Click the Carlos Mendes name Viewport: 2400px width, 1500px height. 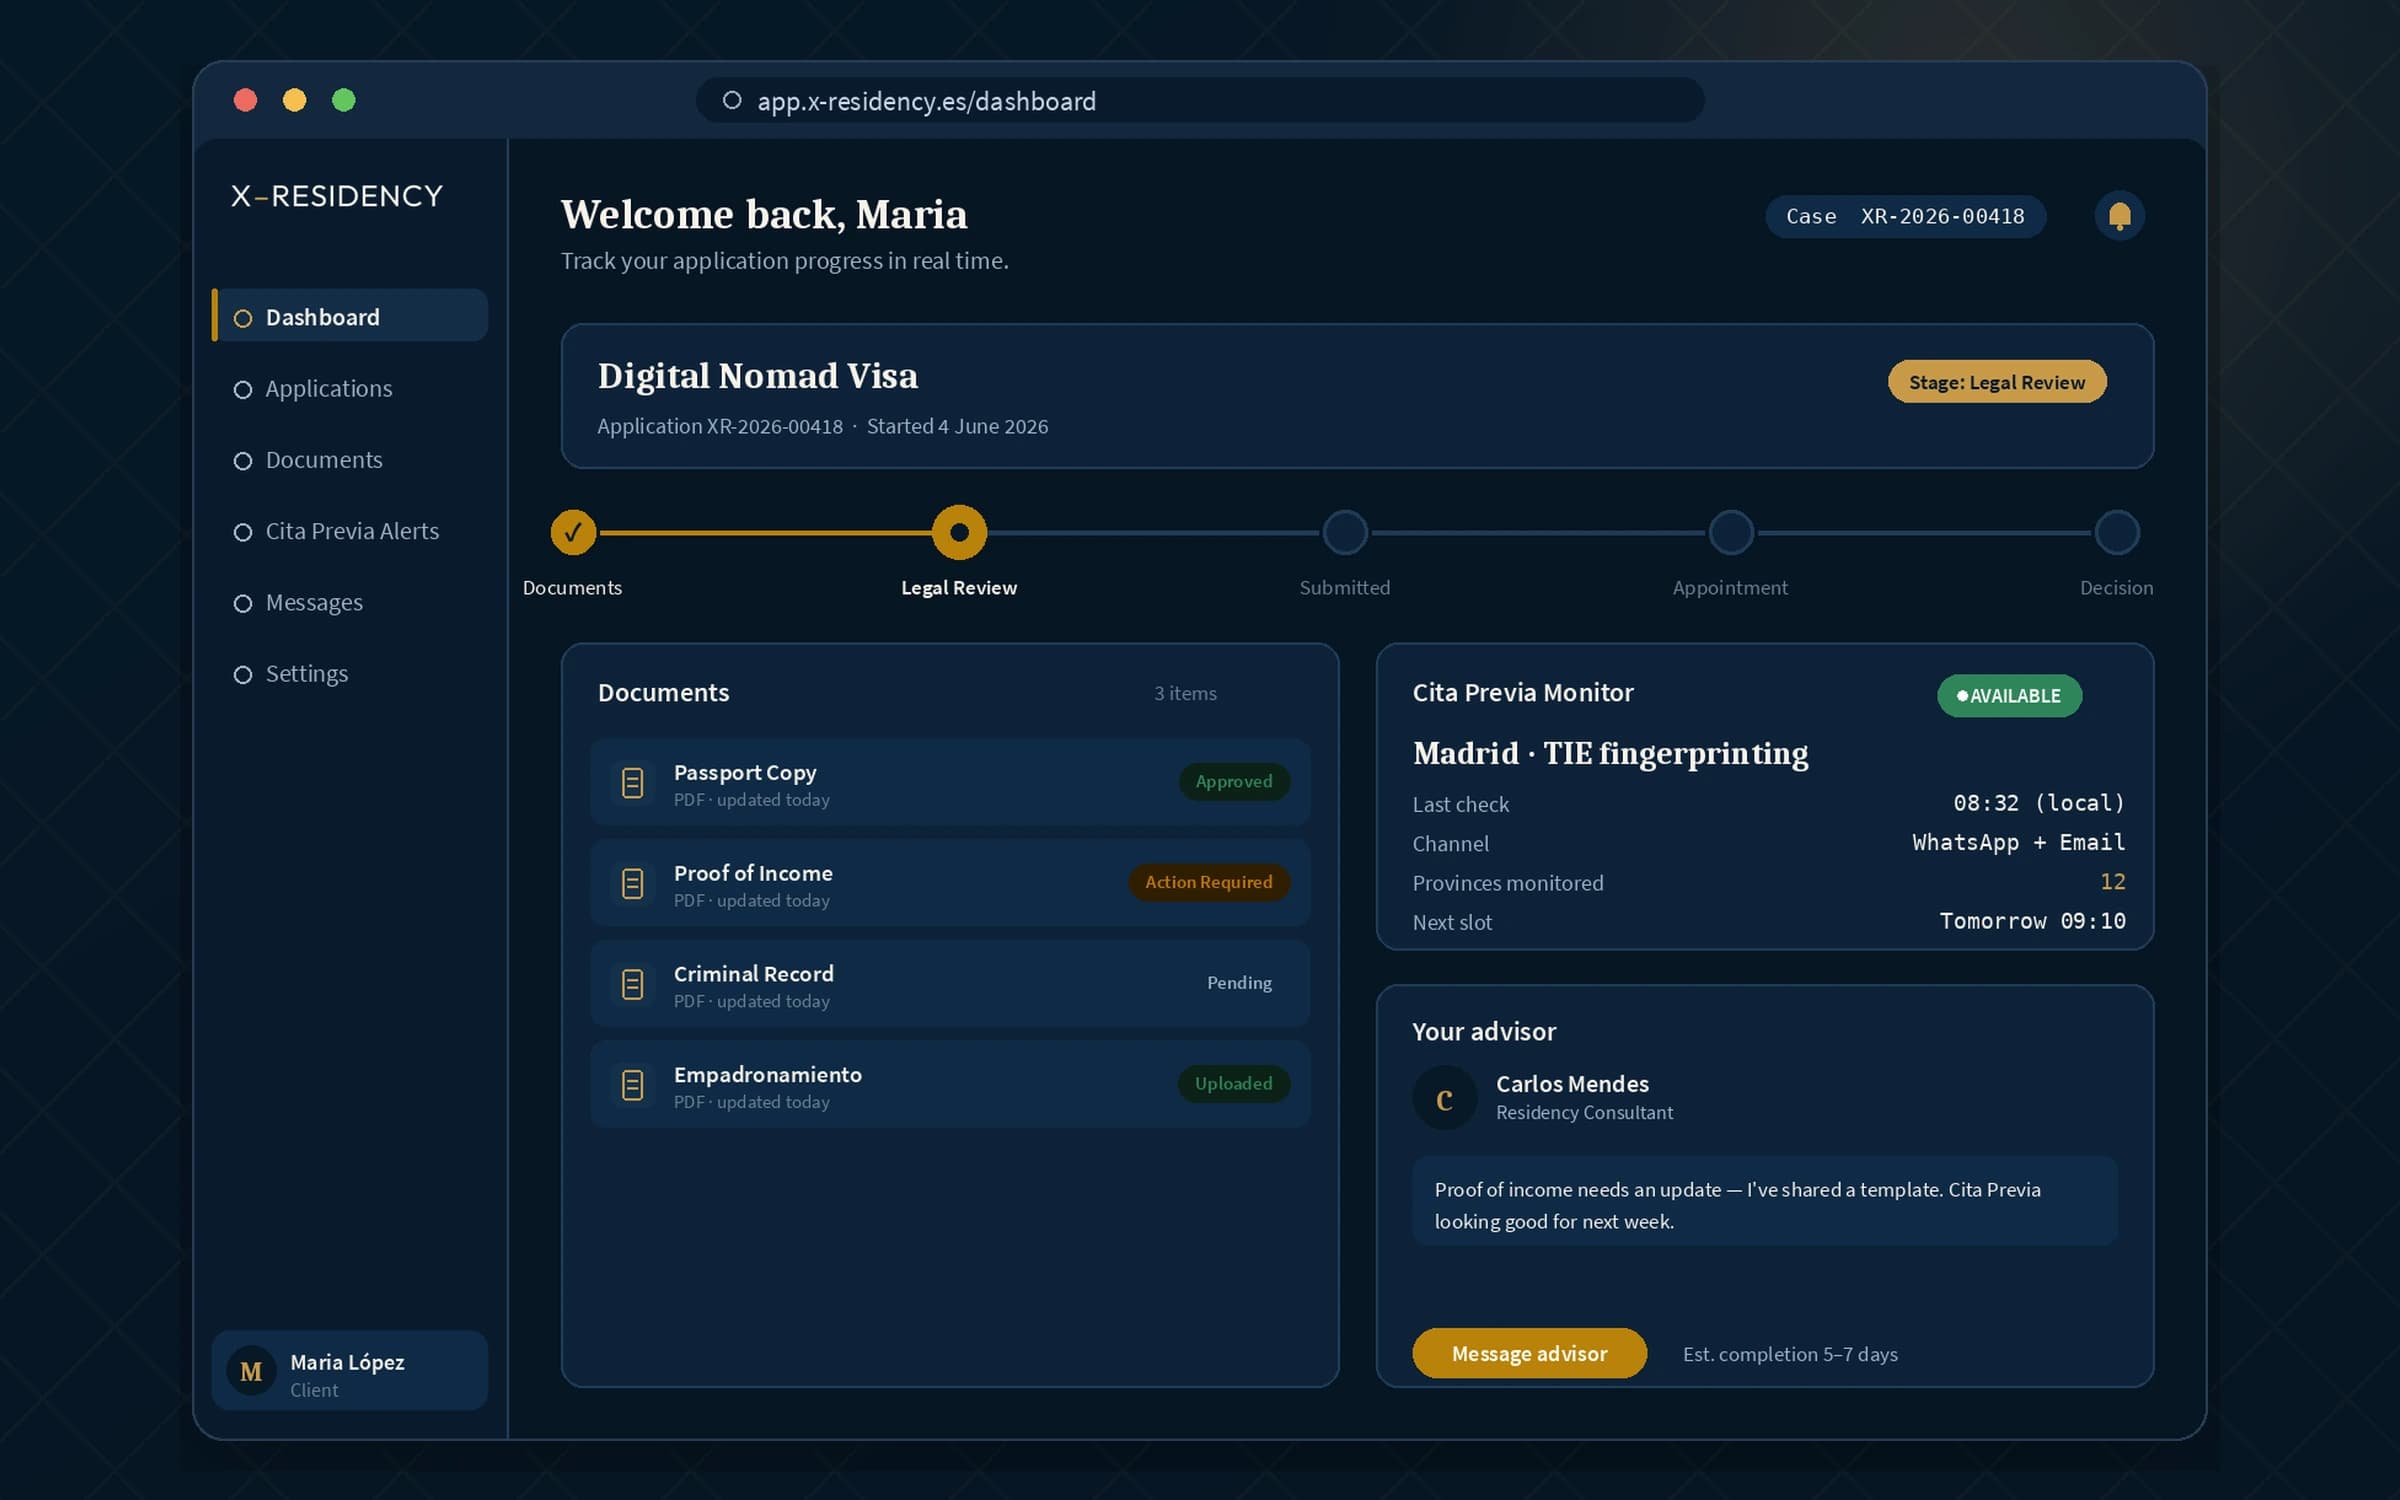click(1572, 1084)
